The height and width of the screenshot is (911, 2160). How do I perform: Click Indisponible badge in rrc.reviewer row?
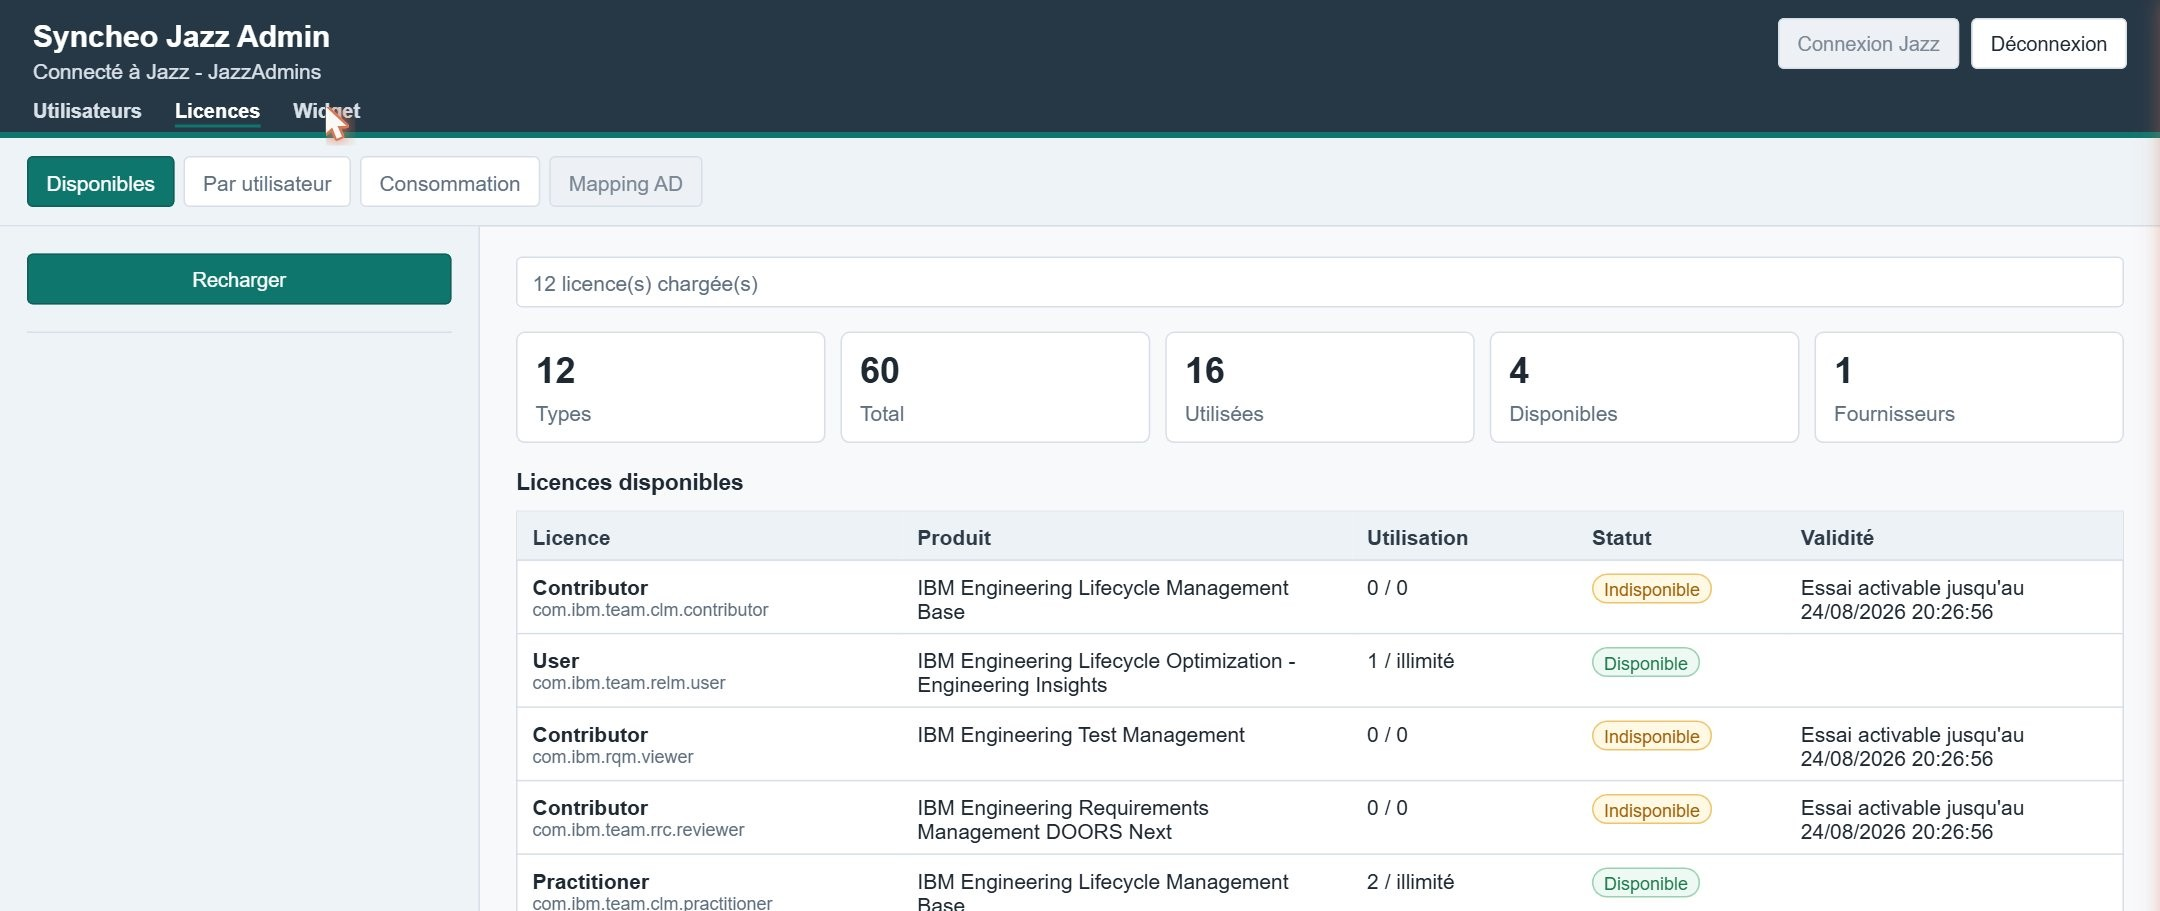[x=1651, y=810]
